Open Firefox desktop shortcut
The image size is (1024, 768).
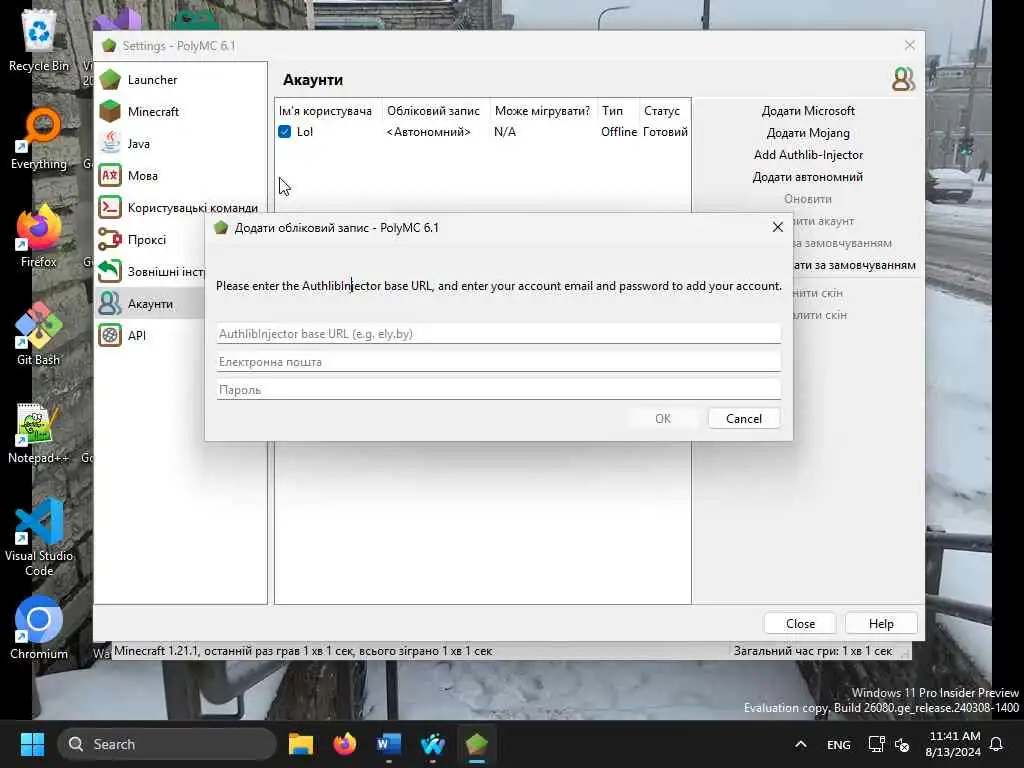pos(39,236)
